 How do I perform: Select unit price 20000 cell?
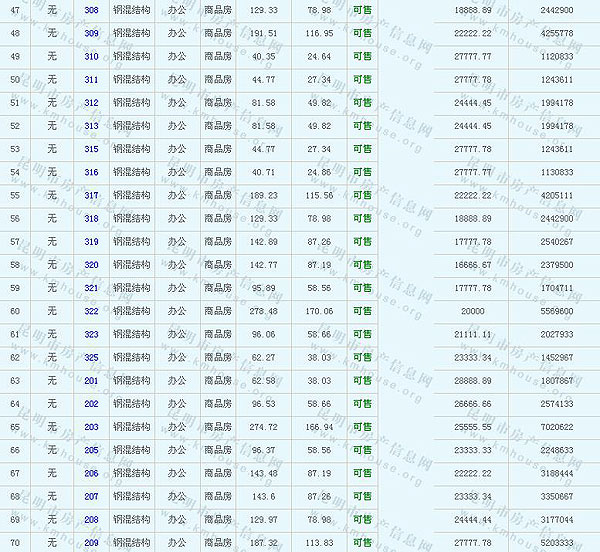(473, 311)
